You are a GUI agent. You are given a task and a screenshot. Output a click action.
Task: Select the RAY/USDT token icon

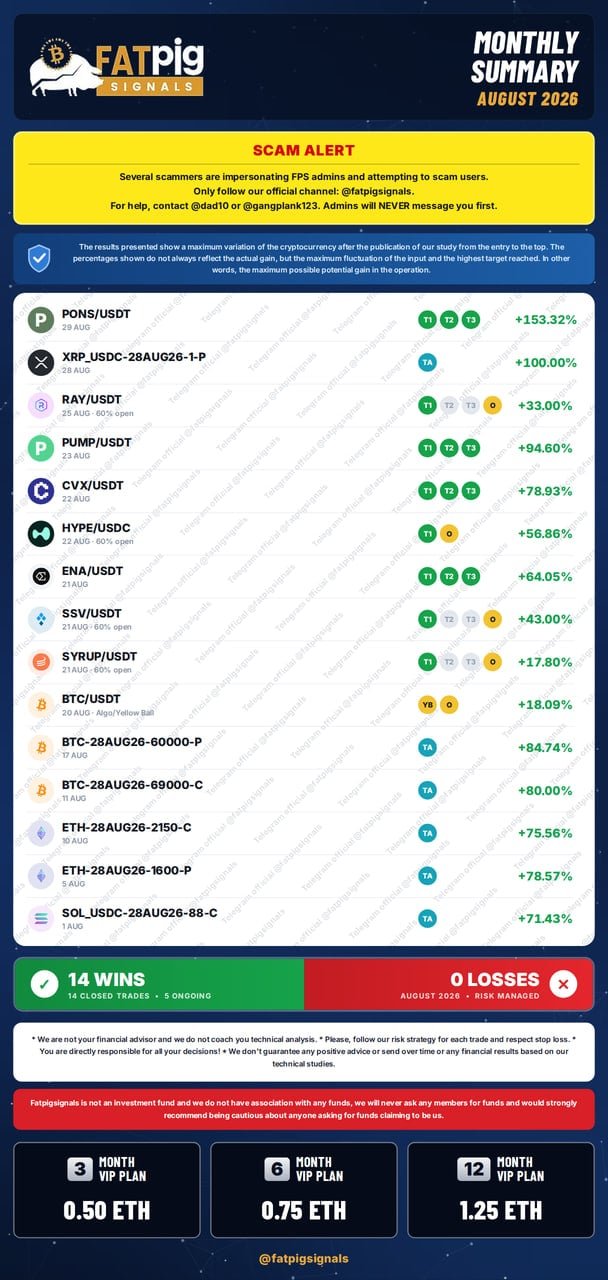pos(41,405)
